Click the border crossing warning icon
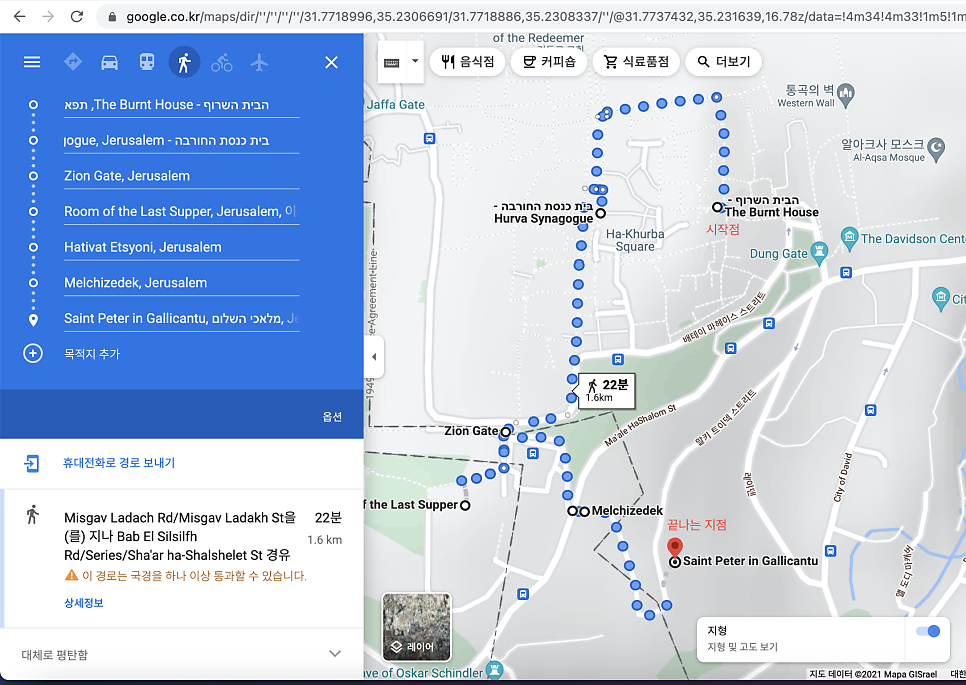The image size is (966, 685). coord(71,575)
